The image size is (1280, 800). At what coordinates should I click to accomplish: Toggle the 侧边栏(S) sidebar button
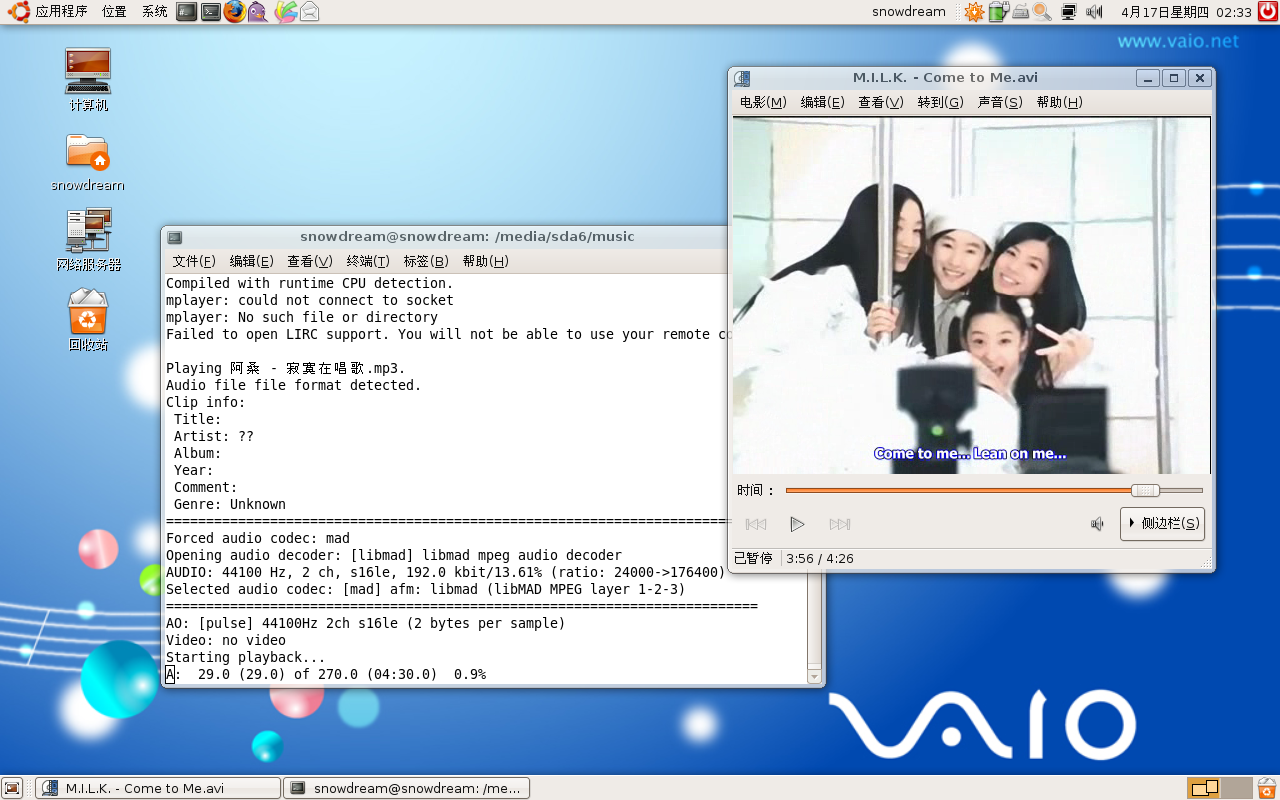(x=1162, y=524)
